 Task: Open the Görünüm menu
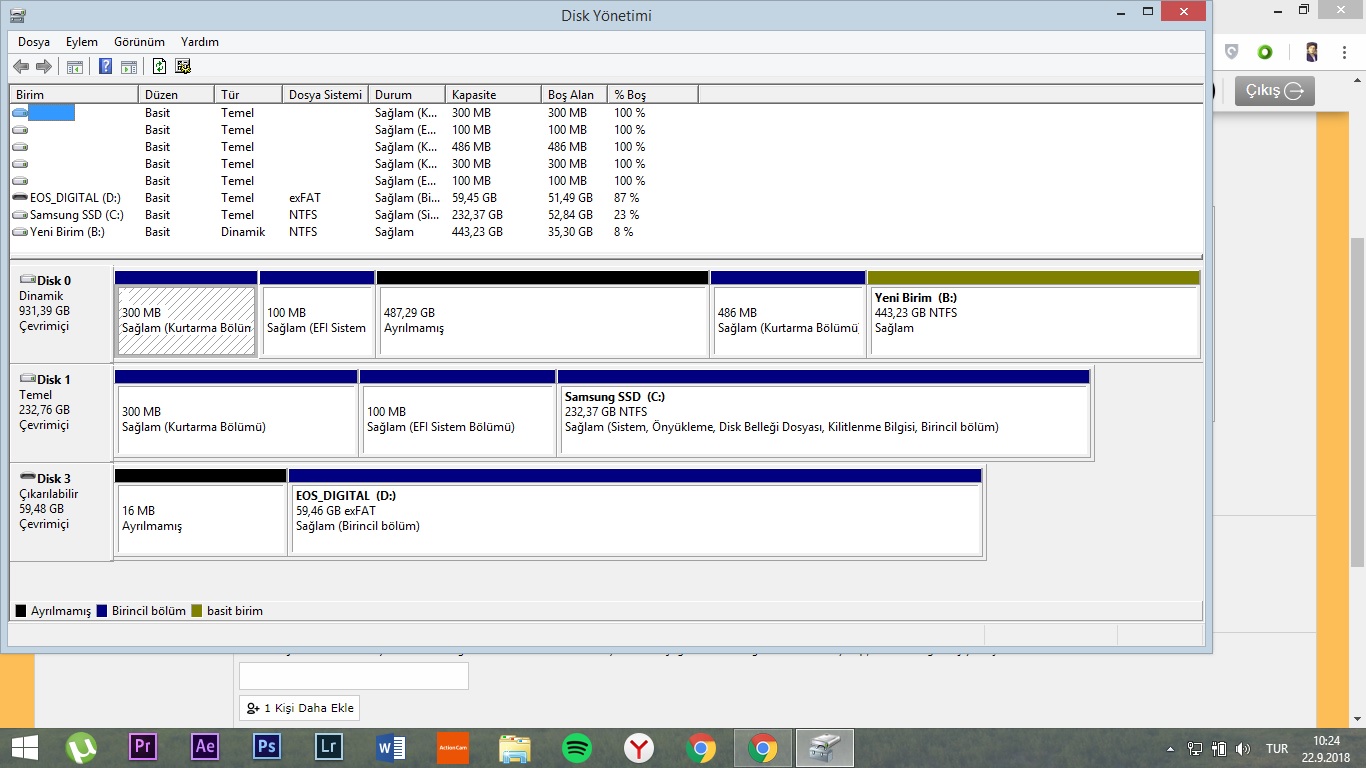click(x=139, y=42)
